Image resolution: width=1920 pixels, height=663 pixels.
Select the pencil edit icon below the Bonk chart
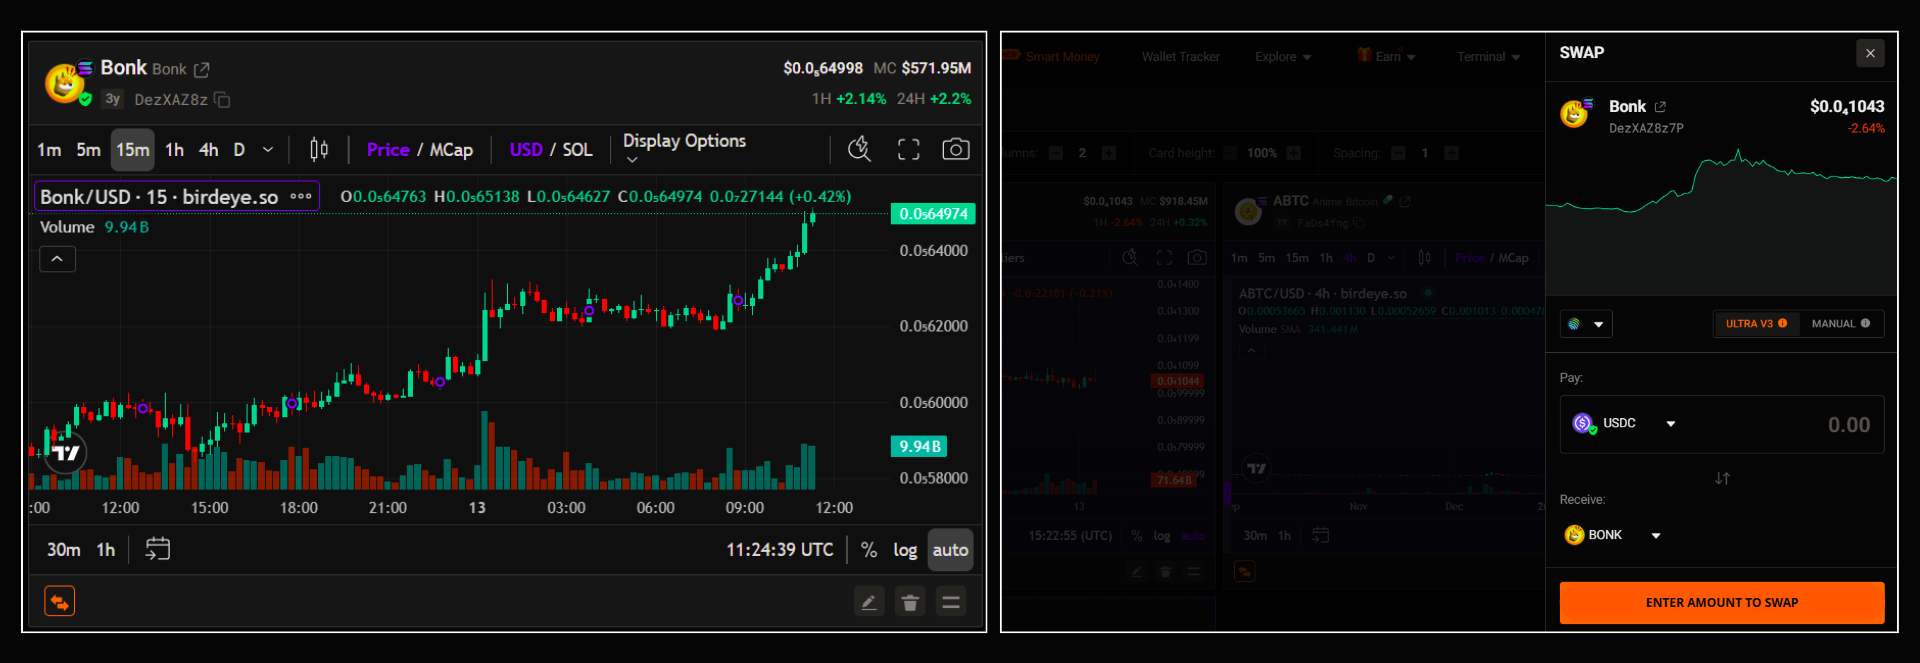click(x=869, y=602)
